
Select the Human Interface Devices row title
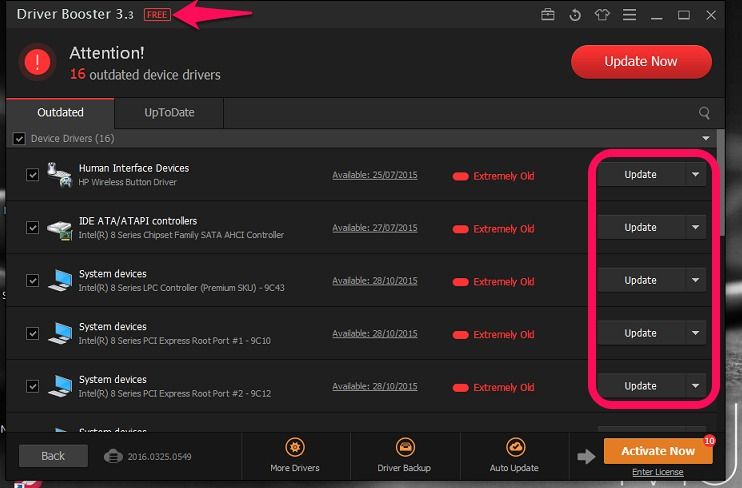[134, 168]
